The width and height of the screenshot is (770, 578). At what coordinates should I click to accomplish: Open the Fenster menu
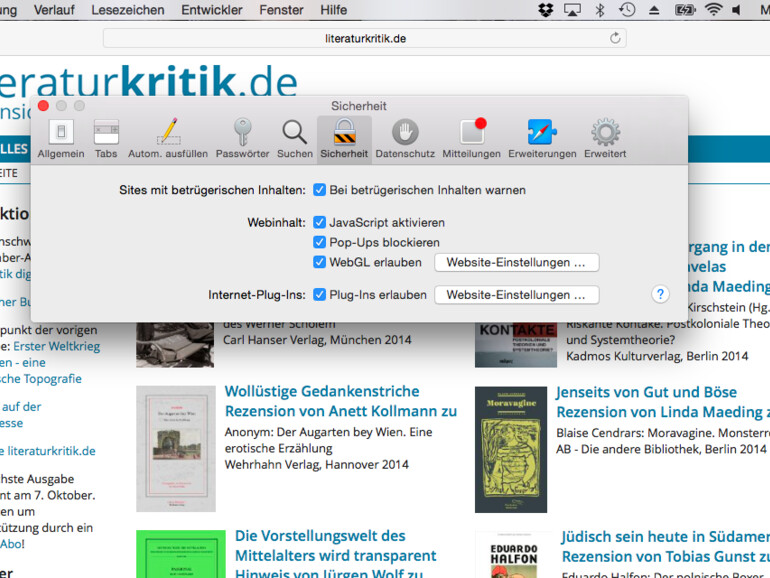click(x=281, y=10)
